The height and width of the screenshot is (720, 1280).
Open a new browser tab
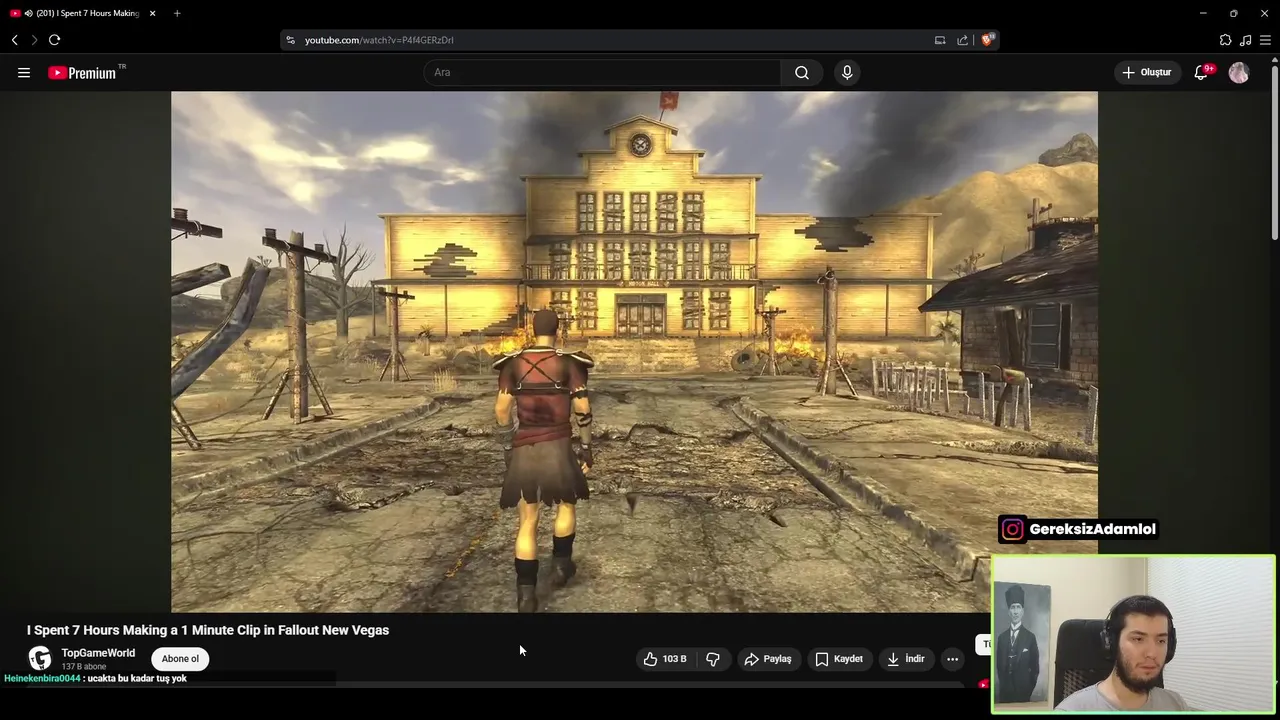click(177, 13)
